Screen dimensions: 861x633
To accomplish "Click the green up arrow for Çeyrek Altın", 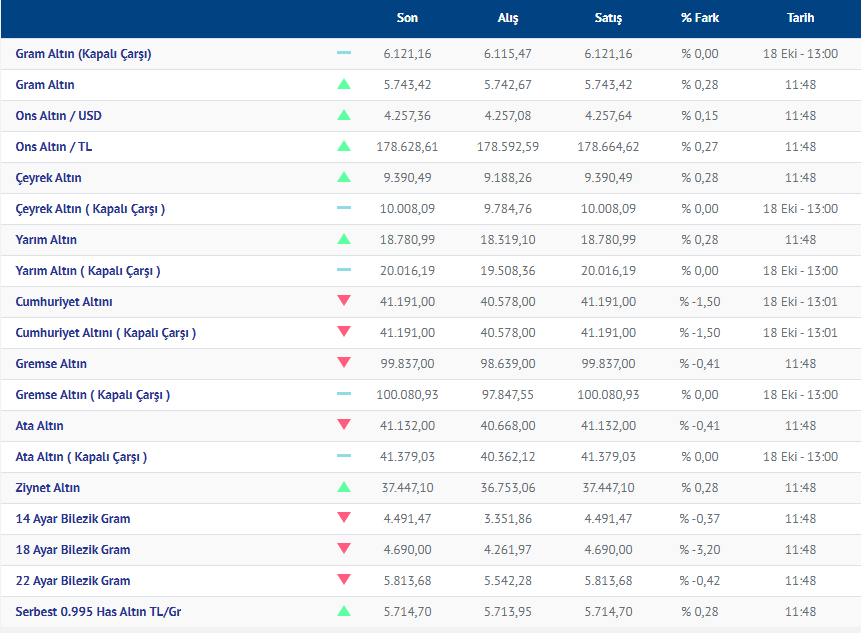I will tap(344, 178).
